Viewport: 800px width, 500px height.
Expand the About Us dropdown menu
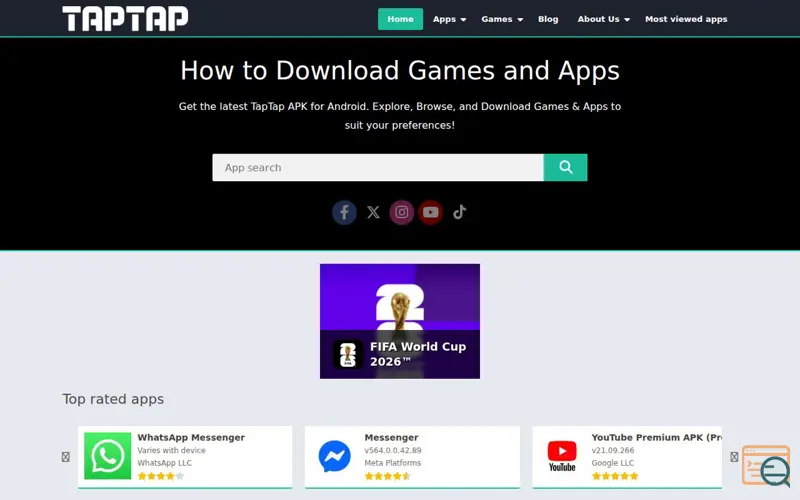tap(603, 19)
